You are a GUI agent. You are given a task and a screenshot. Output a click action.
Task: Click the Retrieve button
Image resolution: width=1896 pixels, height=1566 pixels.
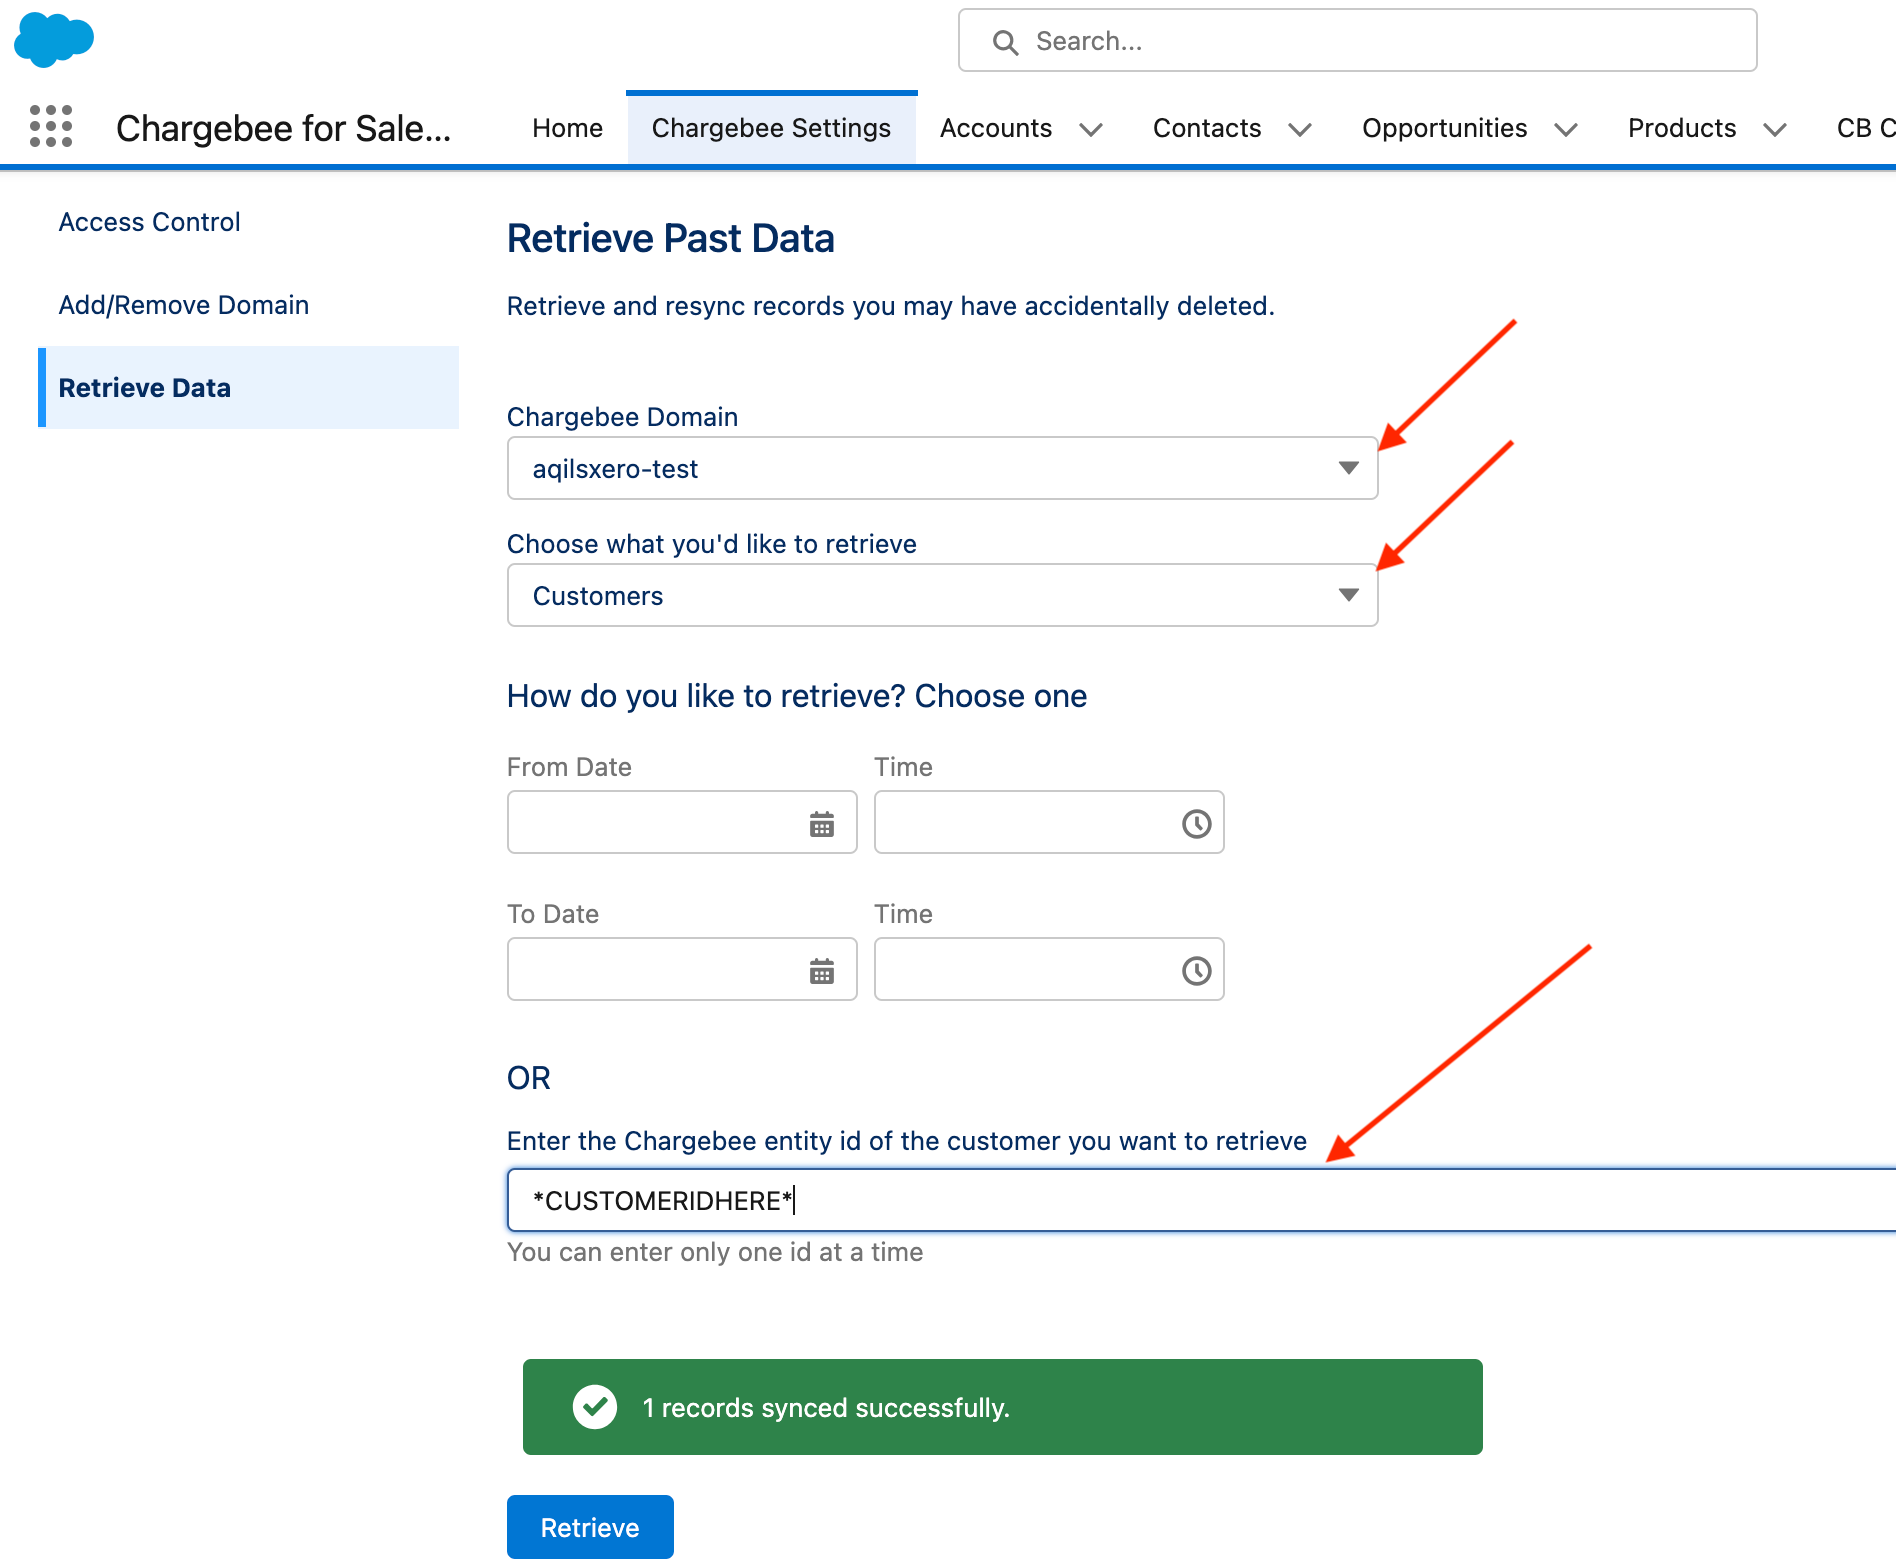click(590, 1527)
